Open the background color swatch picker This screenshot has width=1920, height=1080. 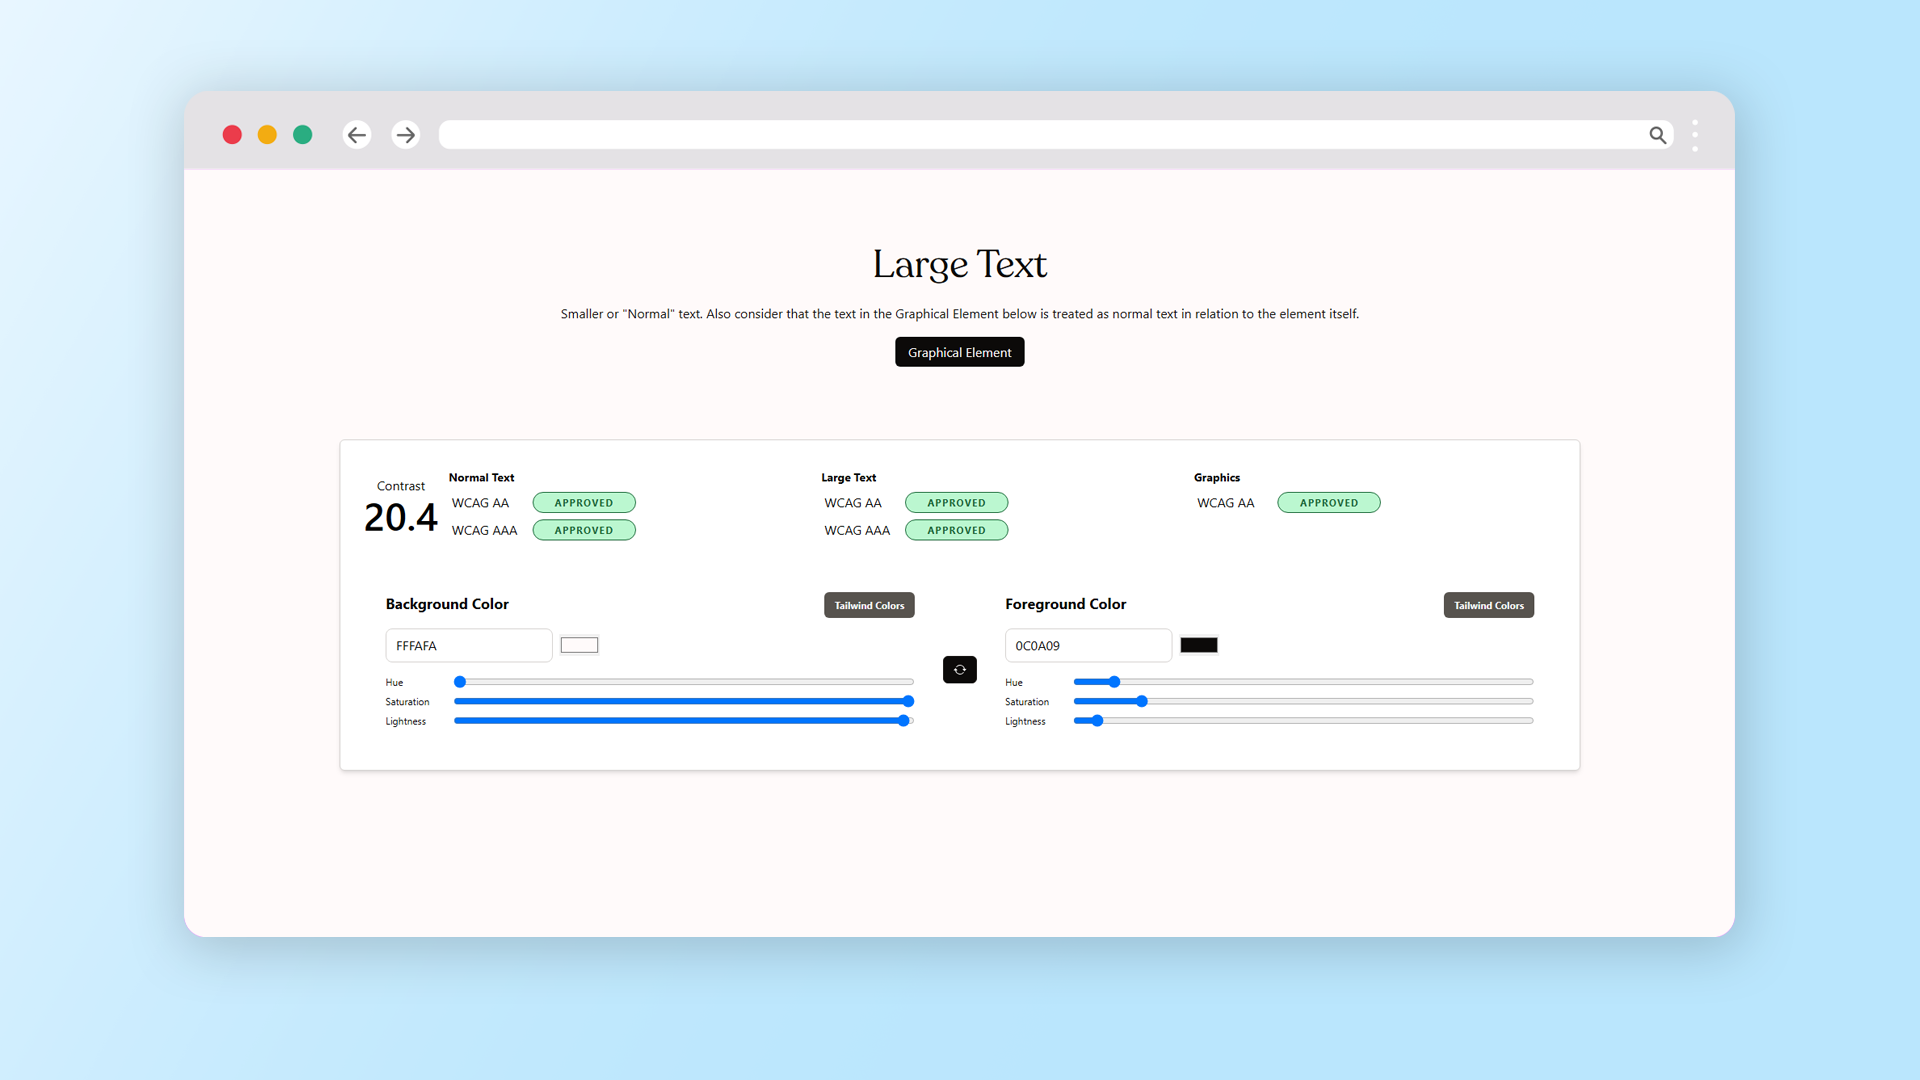pos(579,645)
